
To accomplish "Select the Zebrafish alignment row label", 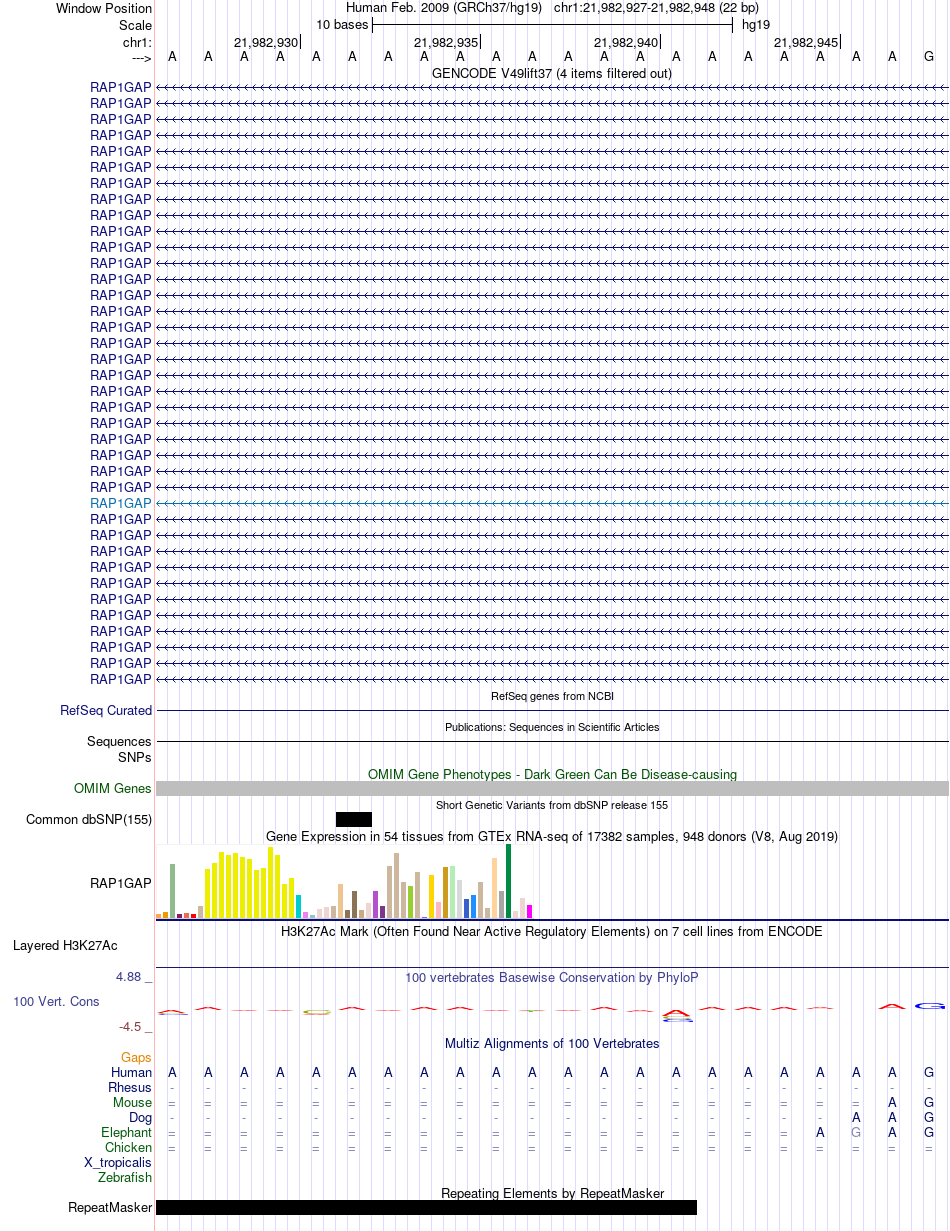I will coord(126,1177).
